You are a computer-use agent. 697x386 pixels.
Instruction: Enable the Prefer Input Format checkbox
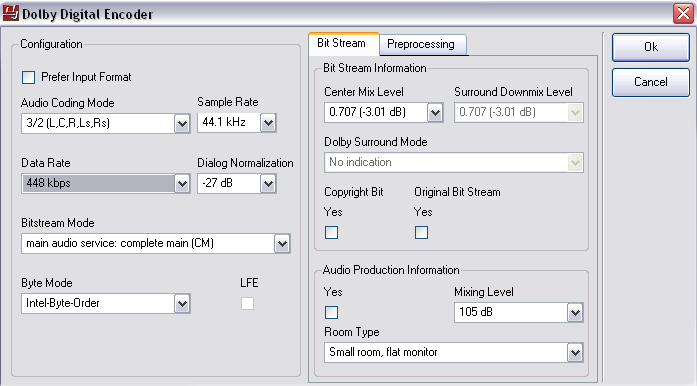[28, 77]
